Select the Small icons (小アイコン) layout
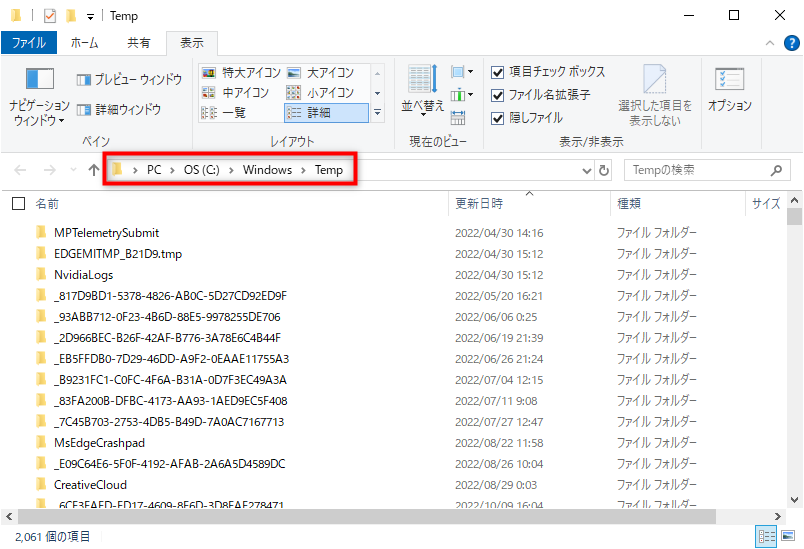This screenshot has width=804, height=549. [320, 93]
